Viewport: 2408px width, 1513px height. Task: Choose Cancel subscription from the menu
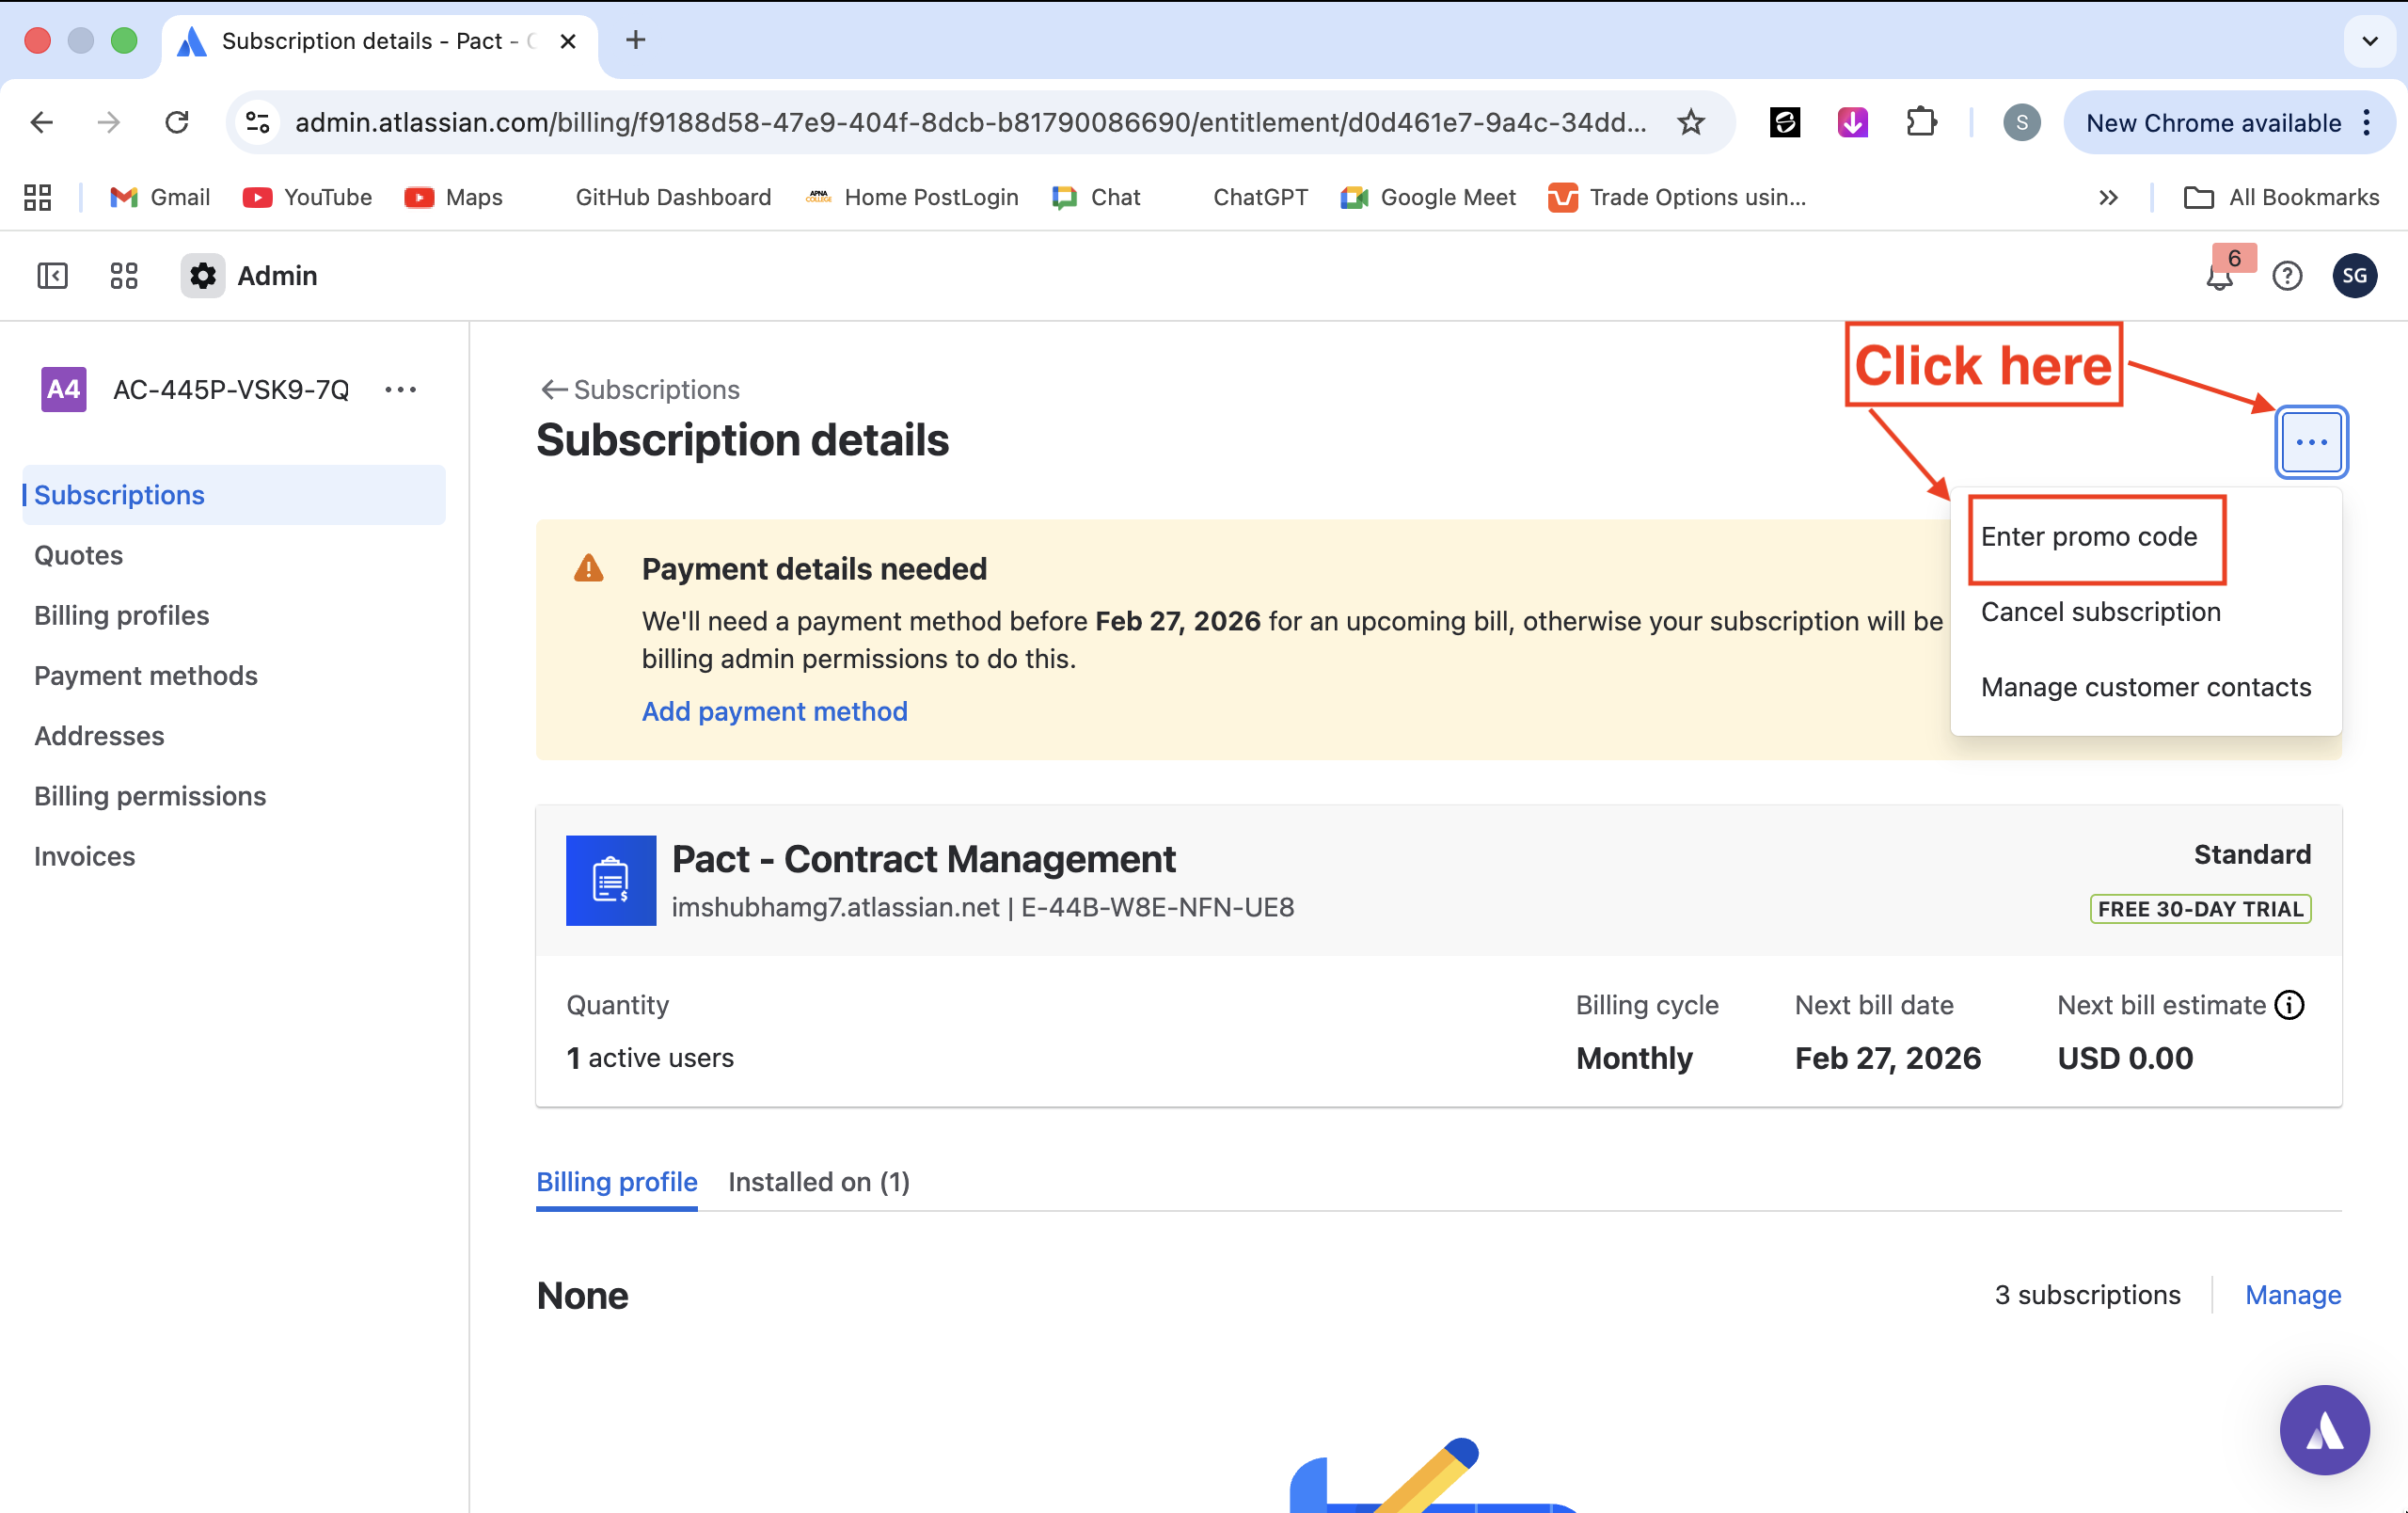tap(2100, 612)
